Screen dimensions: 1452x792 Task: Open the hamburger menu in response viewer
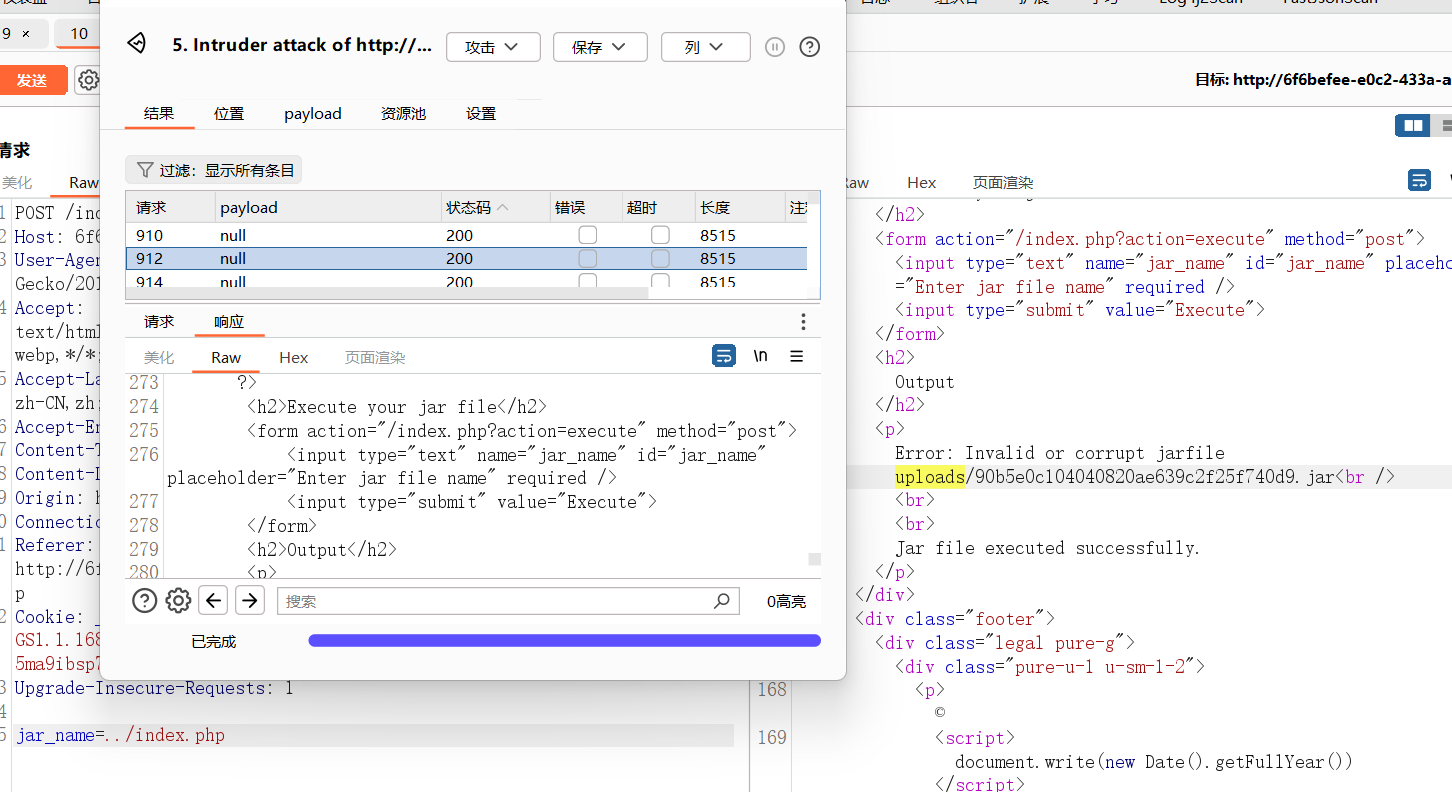[797, 356]
